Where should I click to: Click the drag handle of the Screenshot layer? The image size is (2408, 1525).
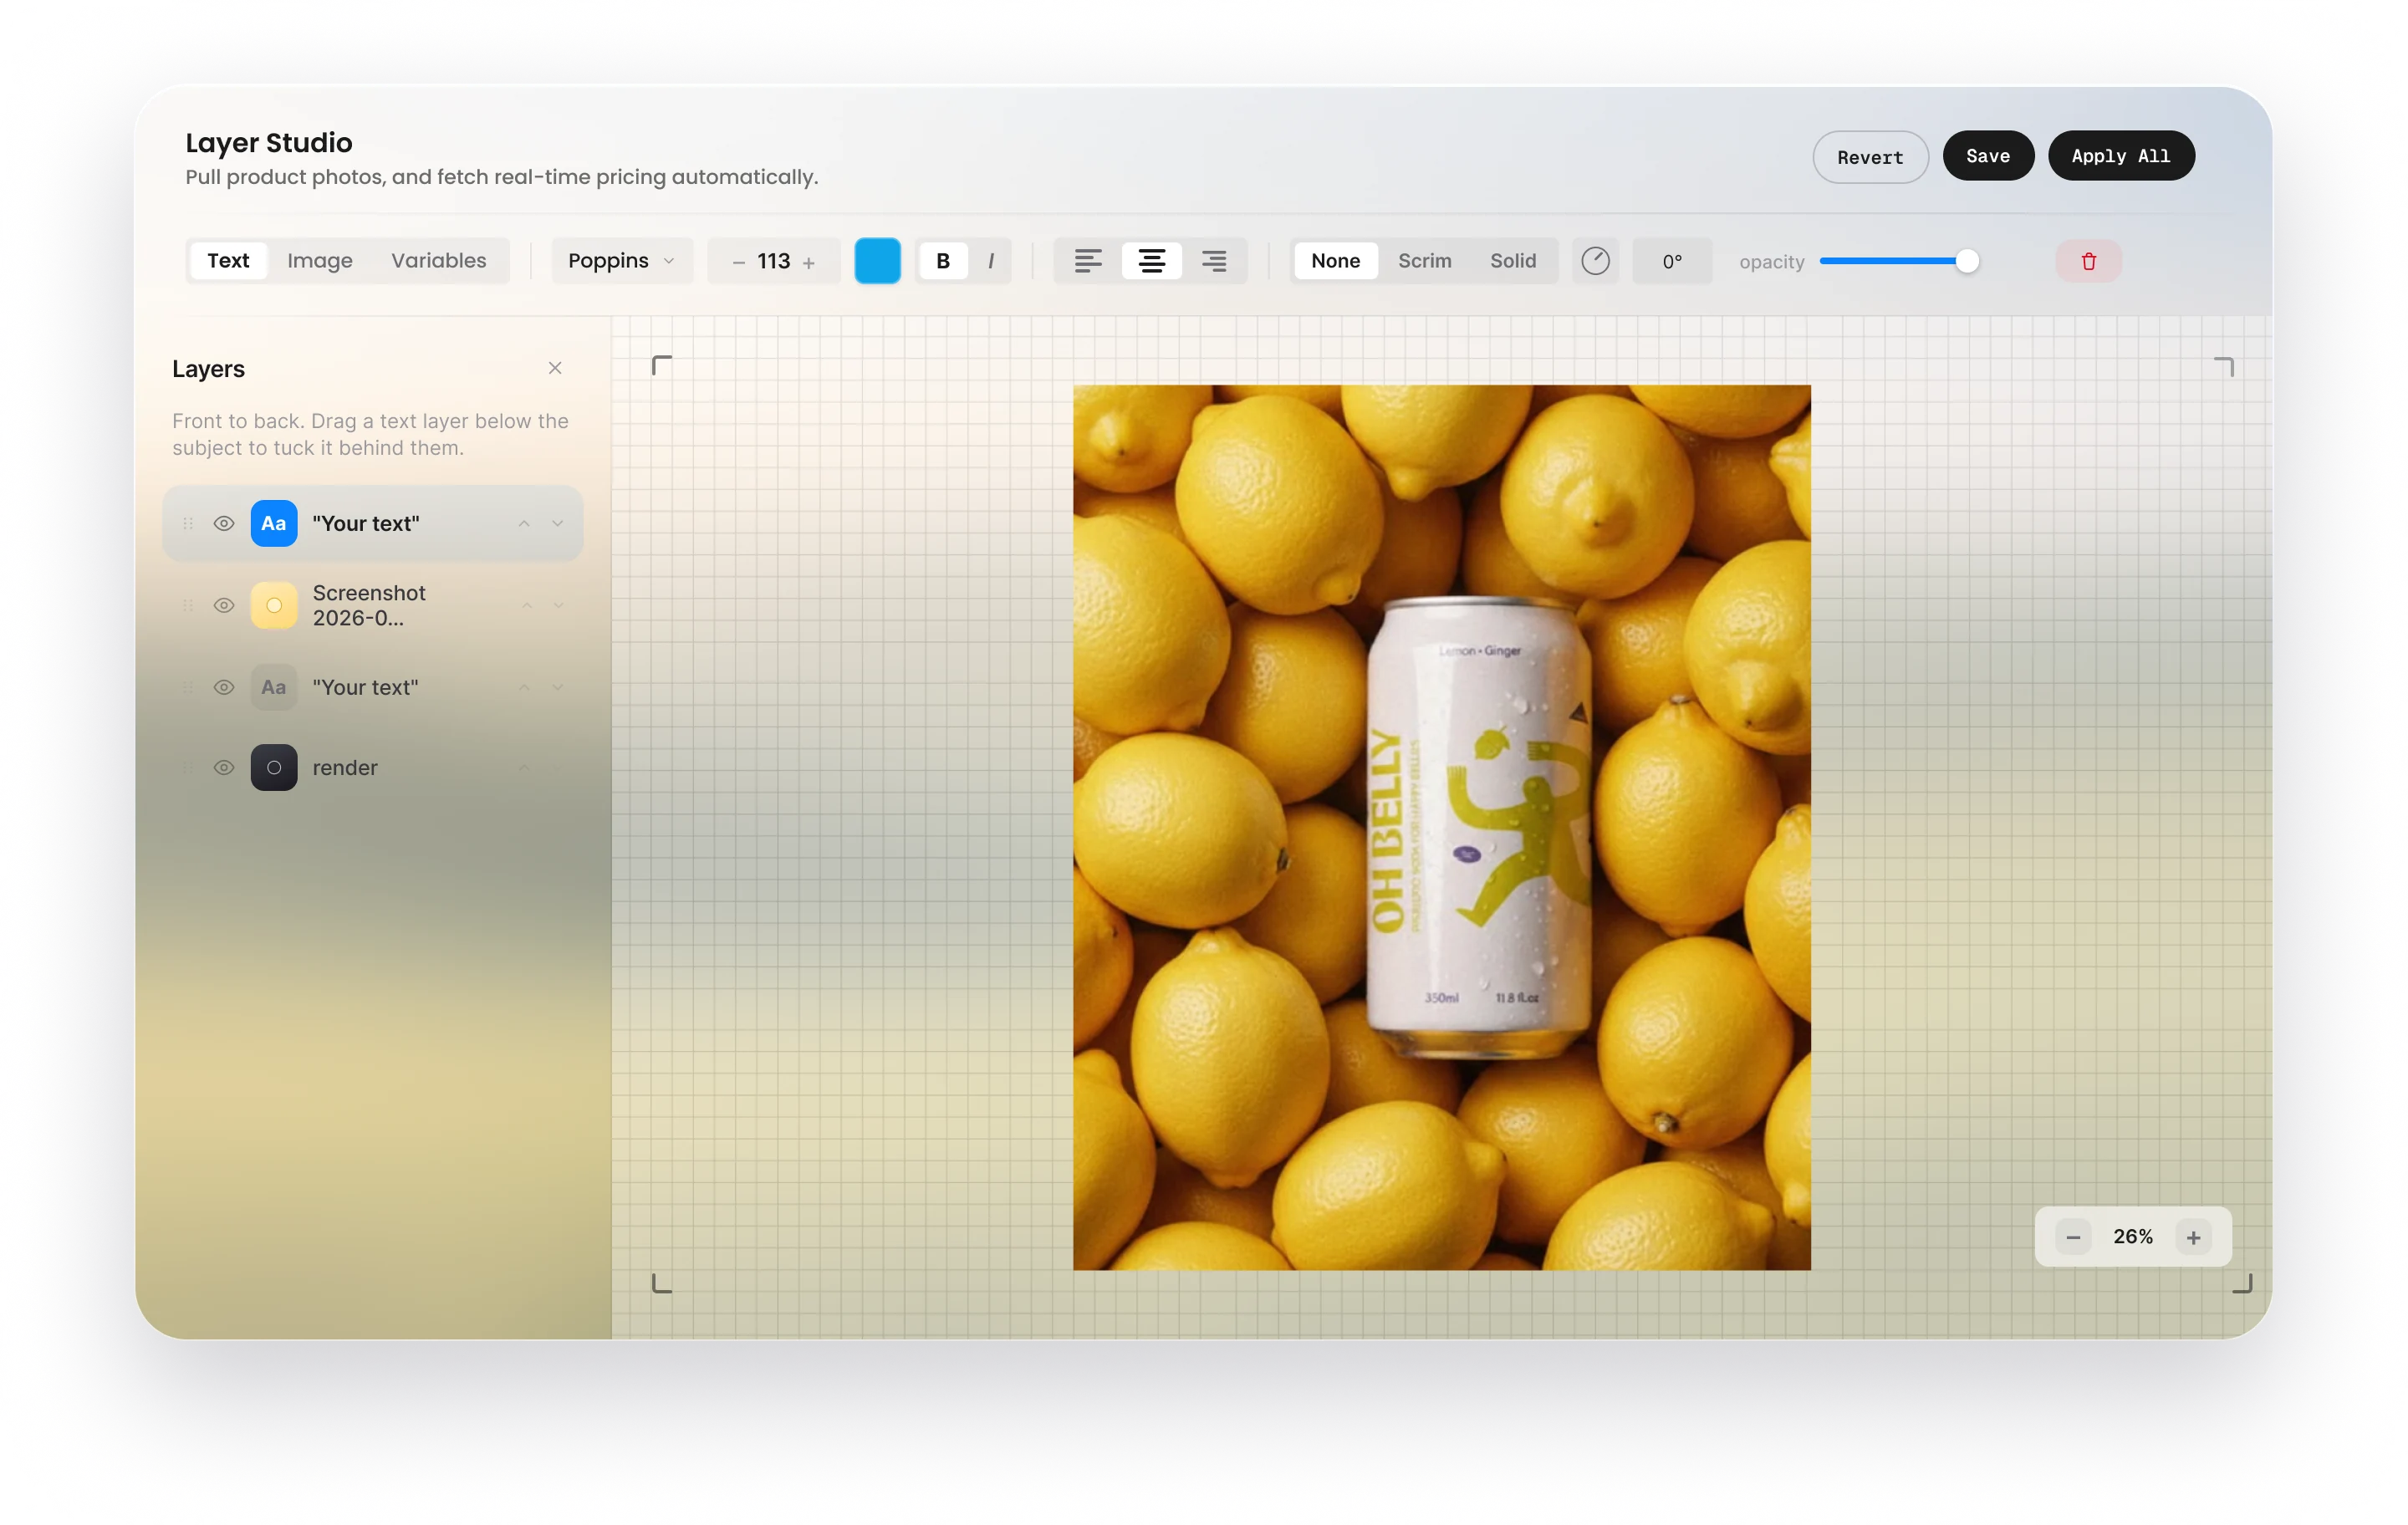188,605
